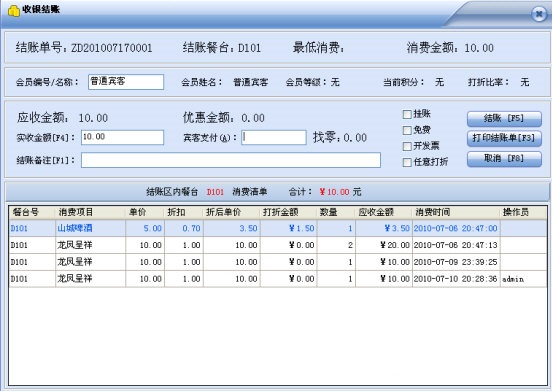The height and width of the screenshot is (392, 552).
Task: Check the 开发票 option
Action: tap(407, 146)
